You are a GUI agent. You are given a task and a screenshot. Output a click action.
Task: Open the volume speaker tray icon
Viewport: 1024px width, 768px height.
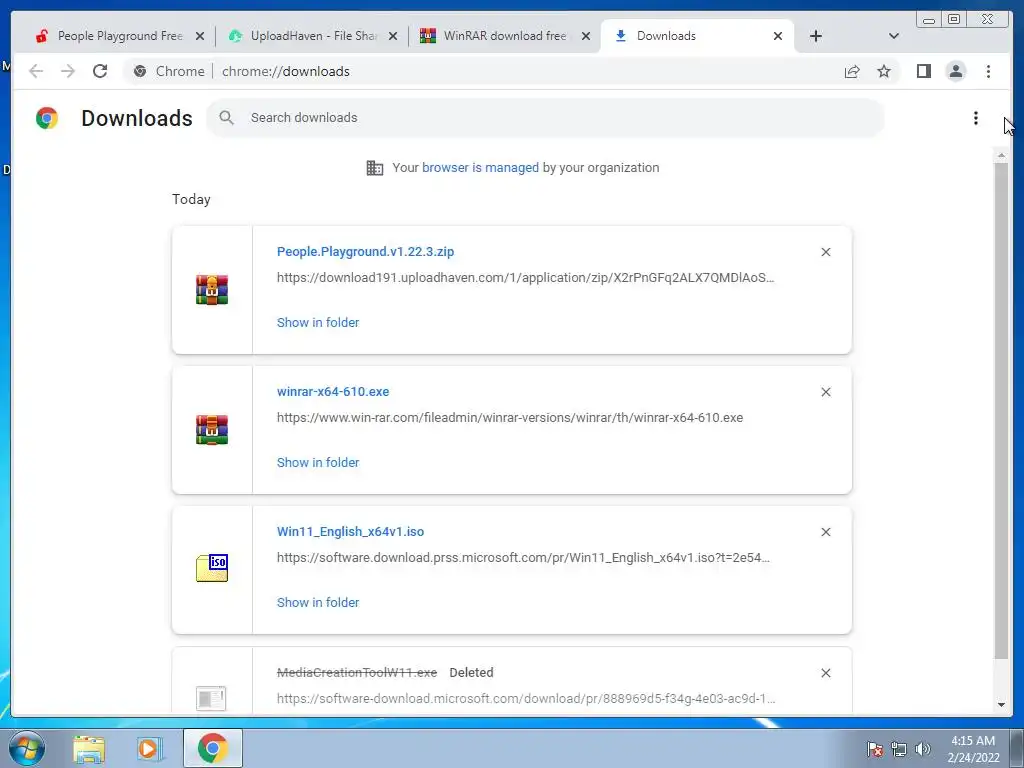pos(923,749)
